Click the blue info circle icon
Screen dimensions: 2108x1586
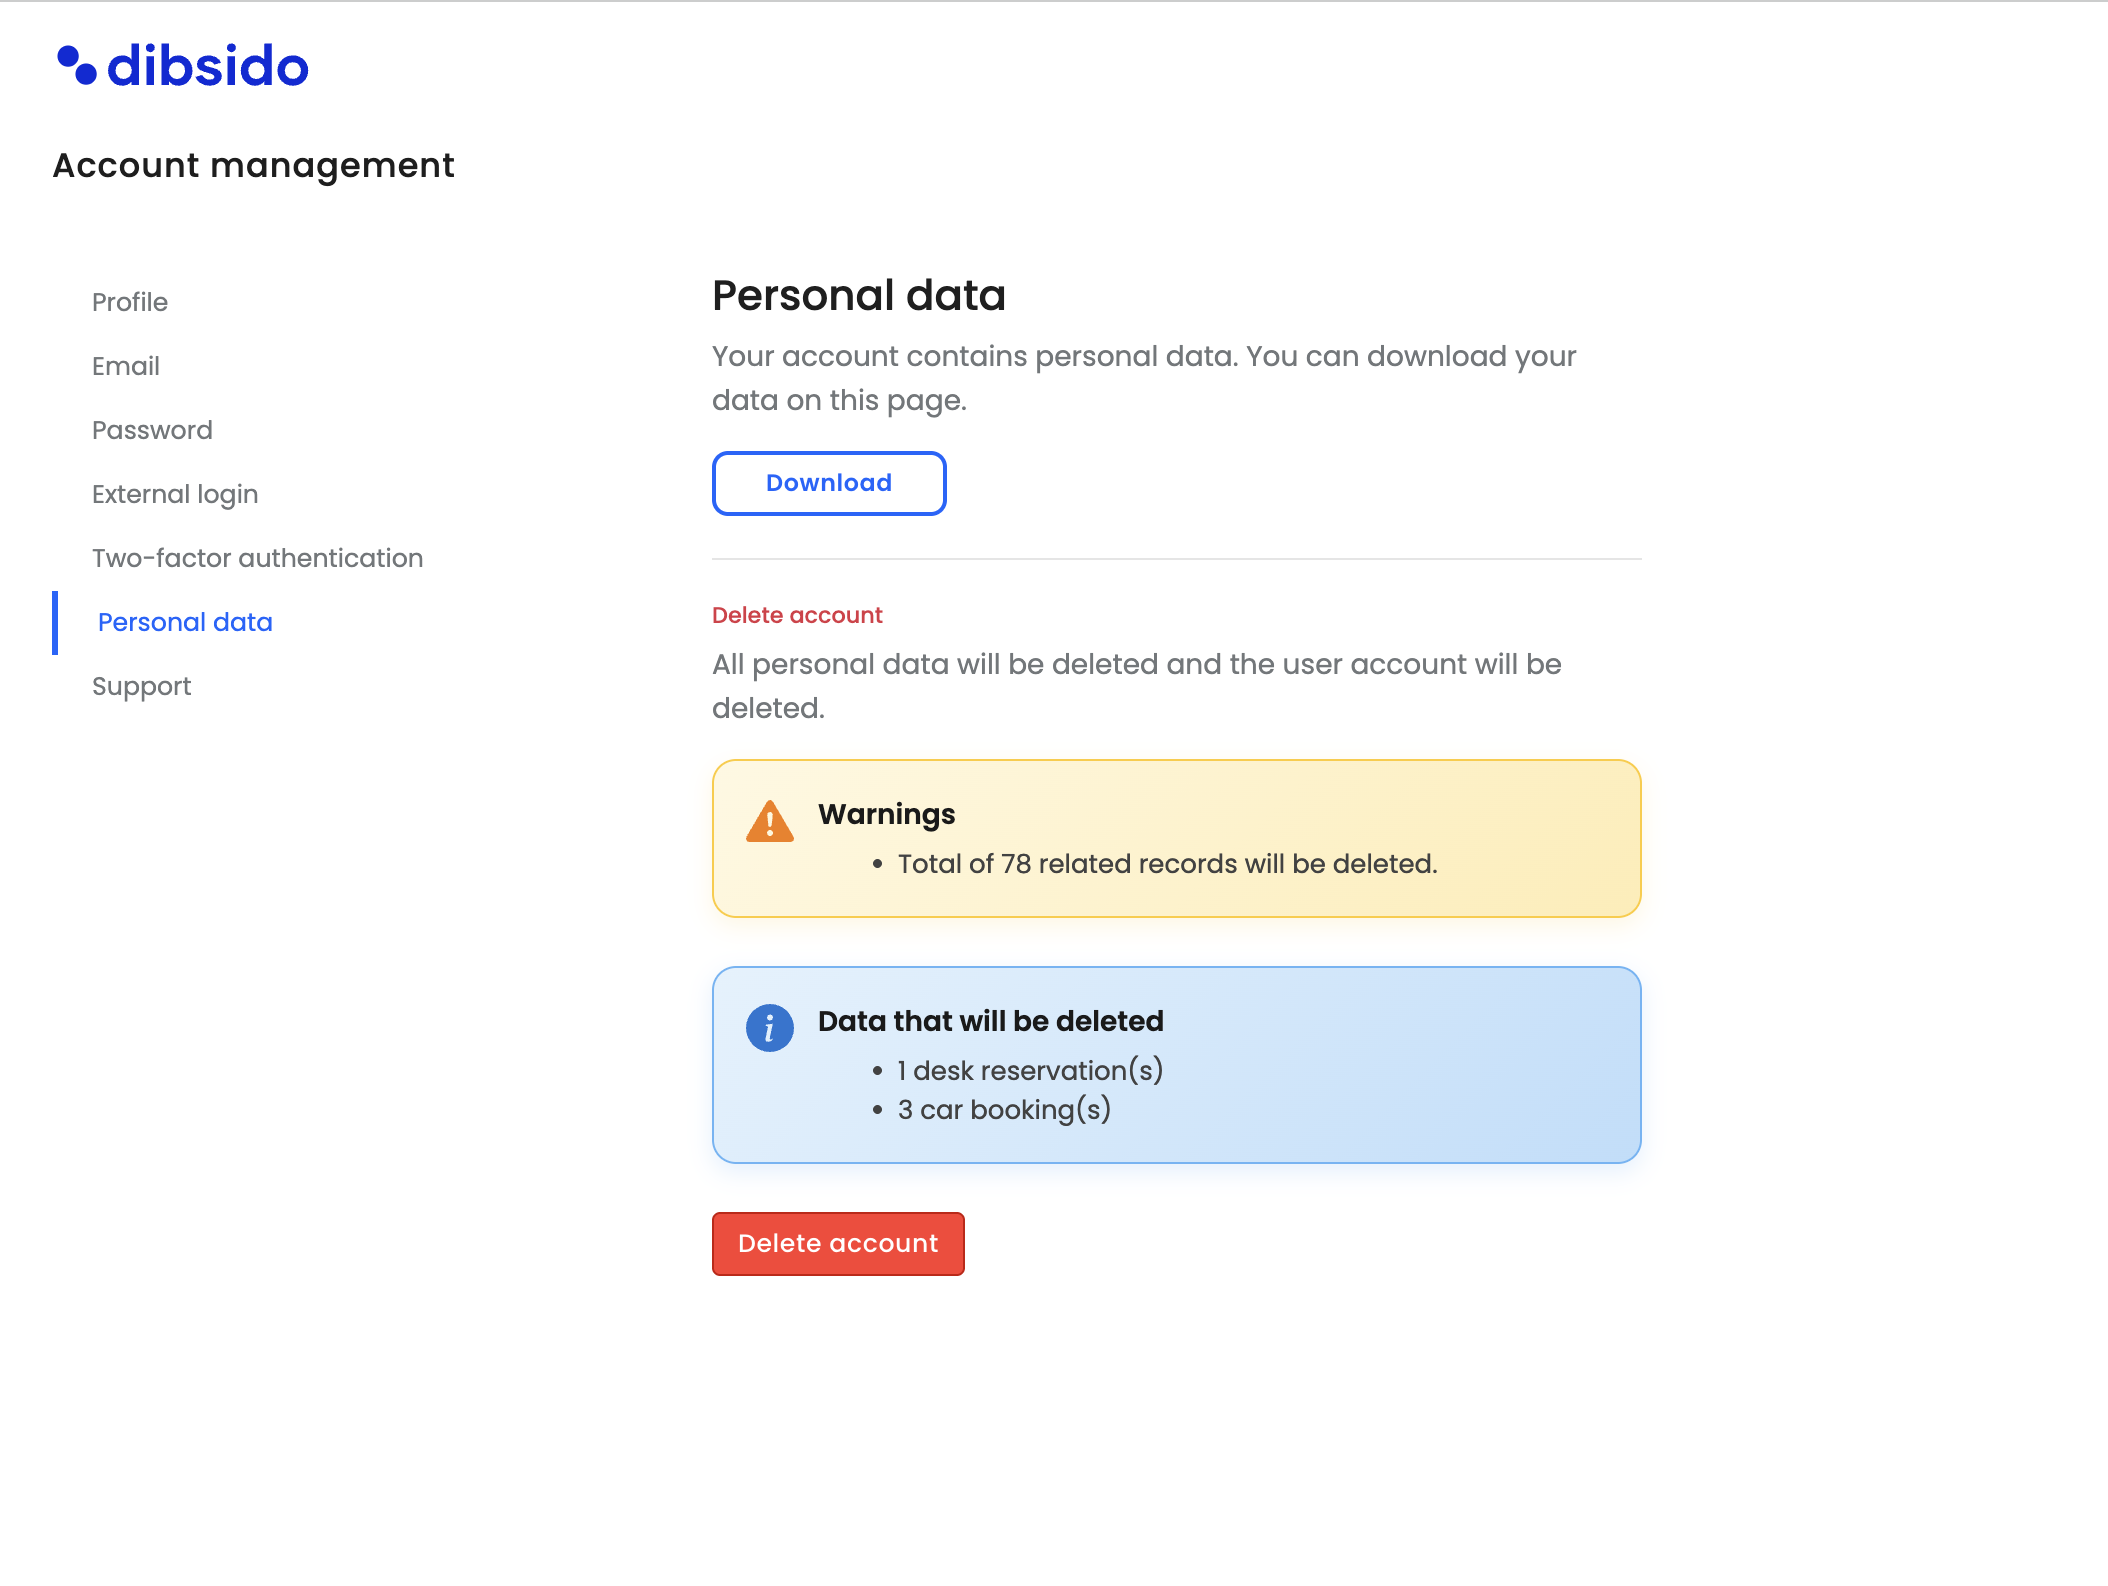[769, 1028]
